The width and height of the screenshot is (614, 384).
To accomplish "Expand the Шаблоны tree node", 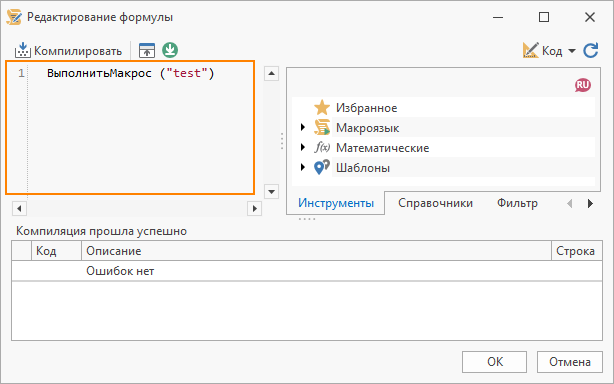I will tap(302, 167).
